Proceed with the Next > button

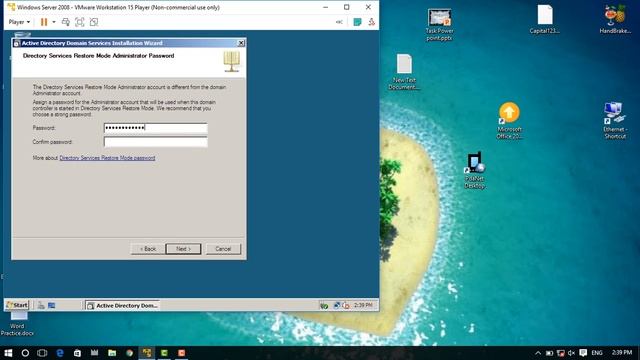[183, 249]
